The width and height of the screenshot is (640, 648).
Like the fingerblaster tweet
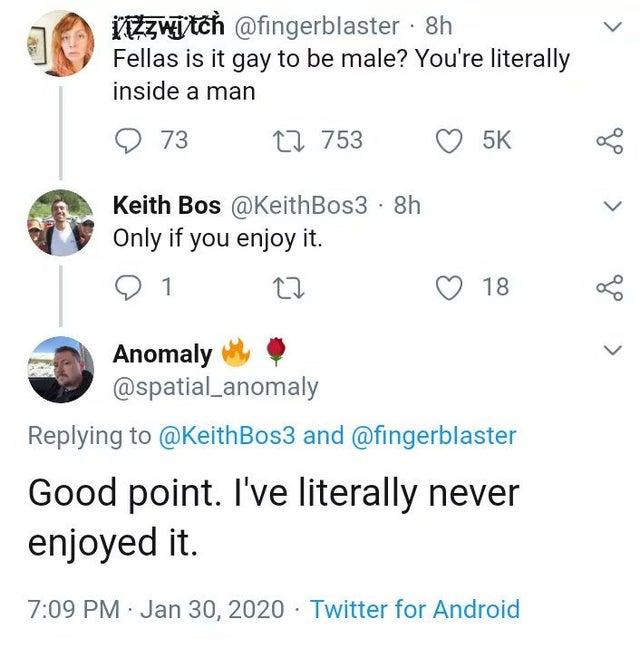[x=449, y=141]
